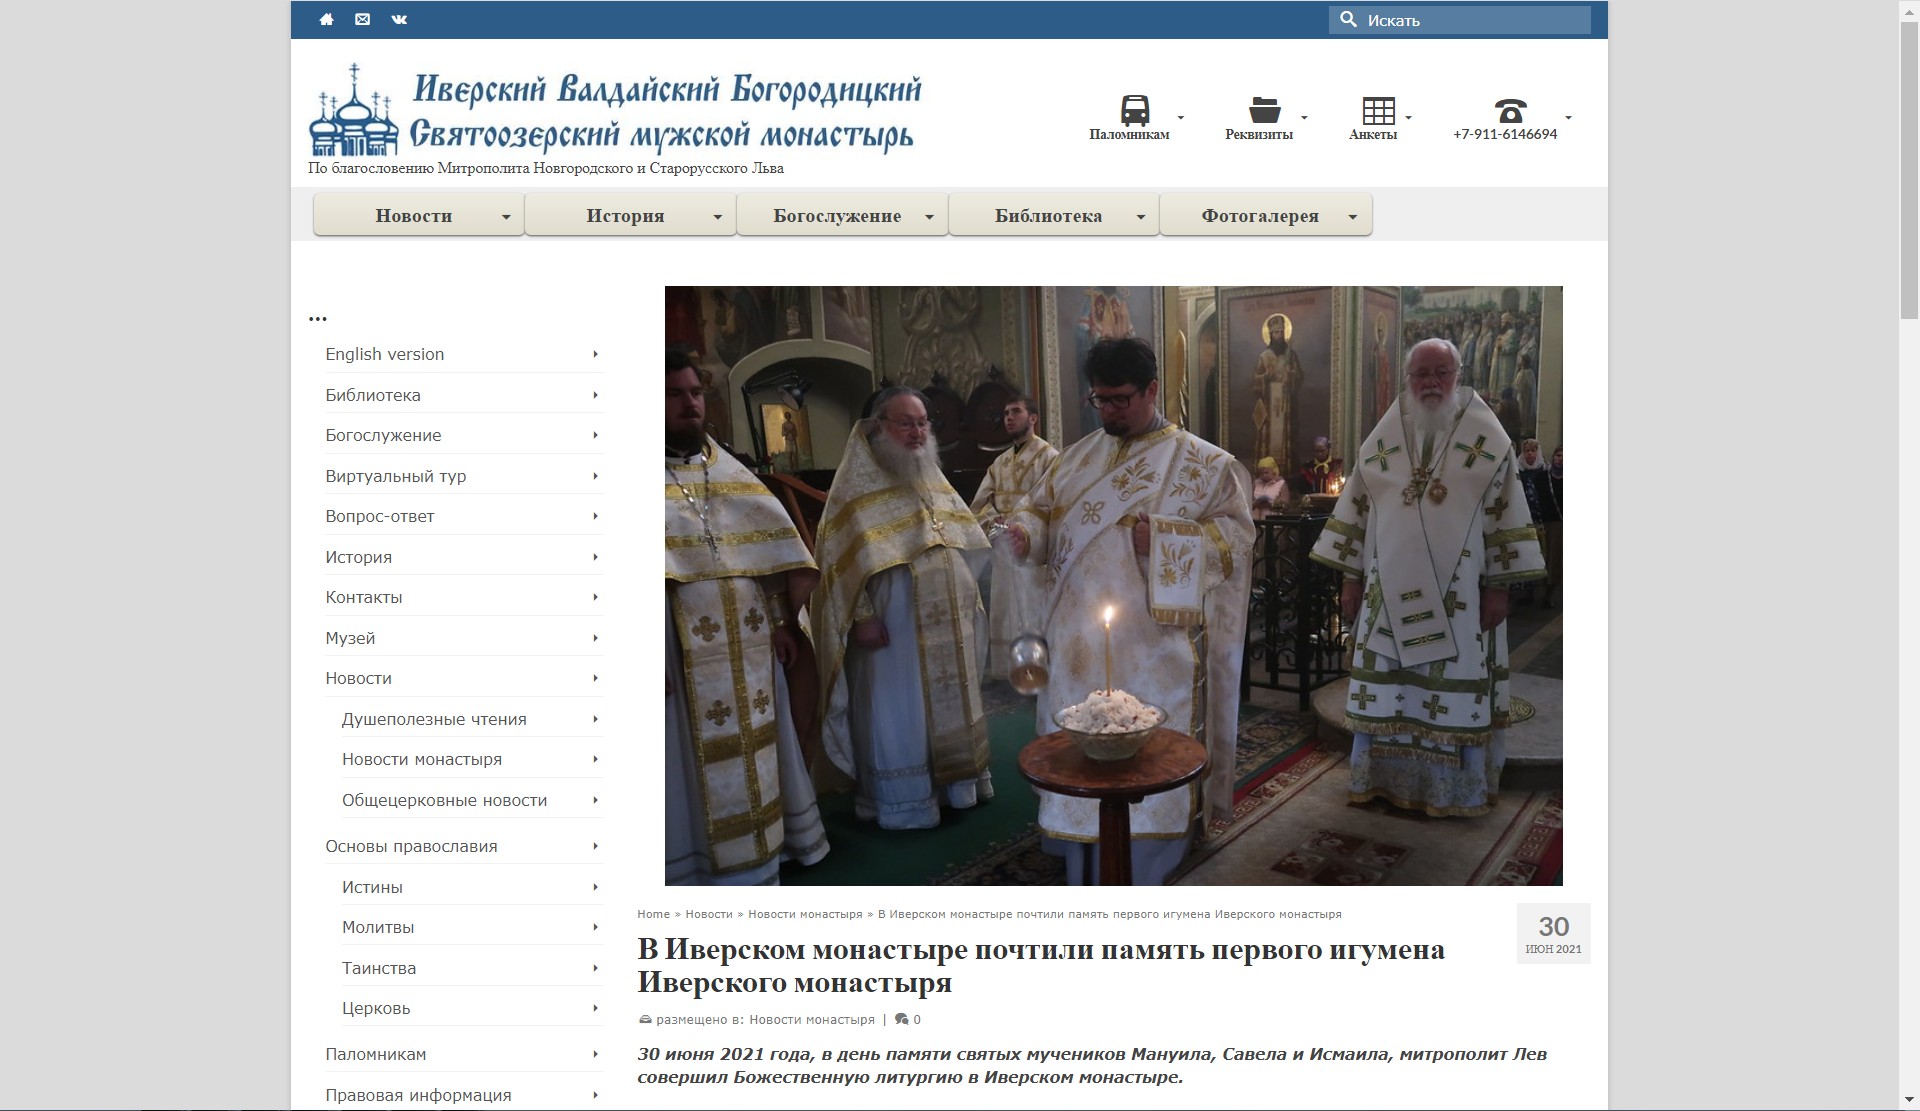Open the VK social network icon
Viewport: 1920px width, 1111px height.
point(399,19)
